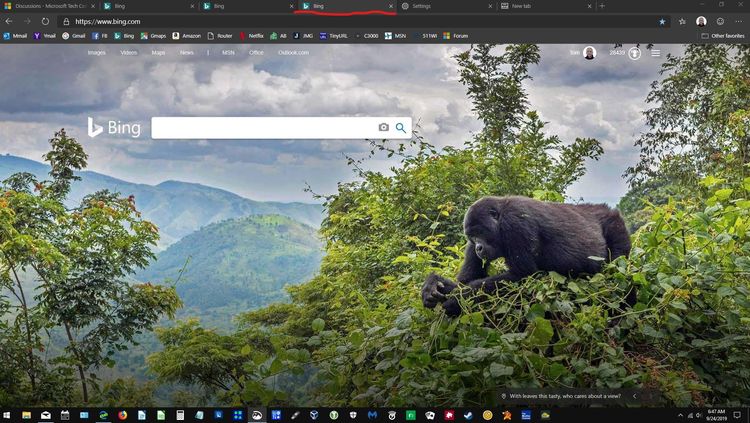Click the Bing logo beside the search box

114,128
